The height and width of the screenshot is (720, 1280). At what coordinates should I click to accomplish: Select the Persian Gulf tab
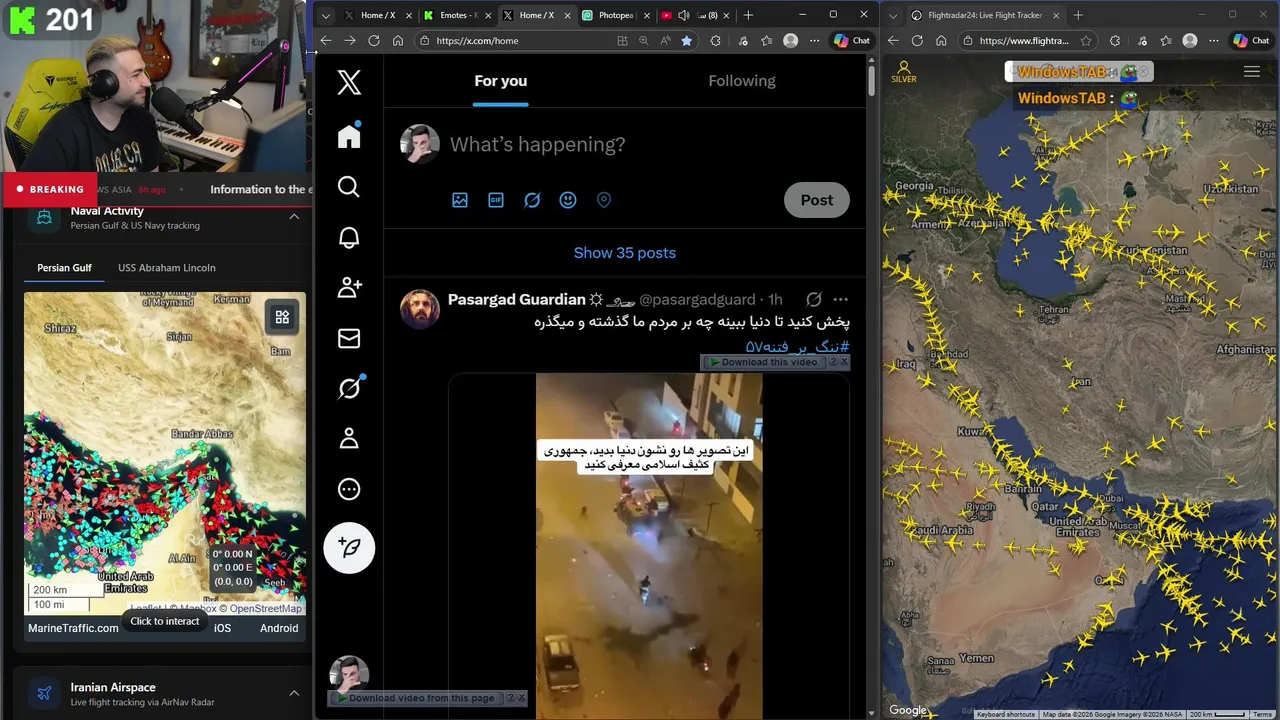pos(64,268)
